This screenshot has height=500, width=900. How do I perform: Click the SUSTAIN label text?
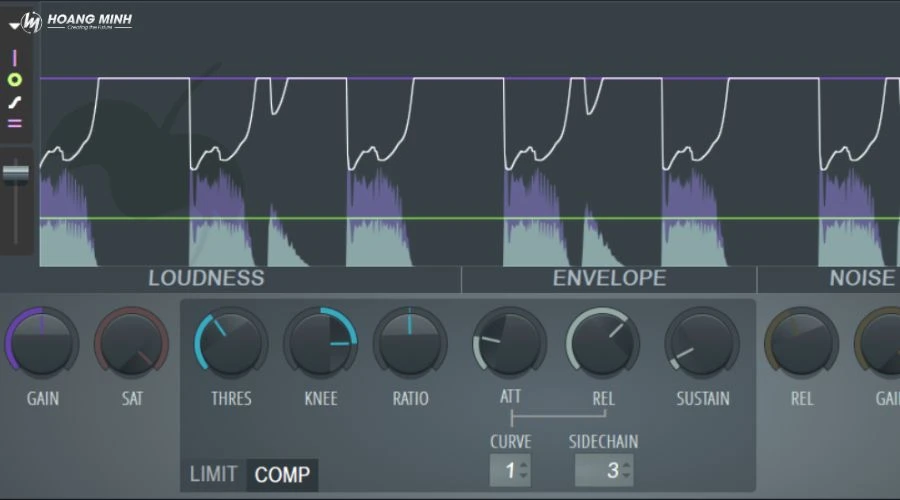tap(703, 398)
